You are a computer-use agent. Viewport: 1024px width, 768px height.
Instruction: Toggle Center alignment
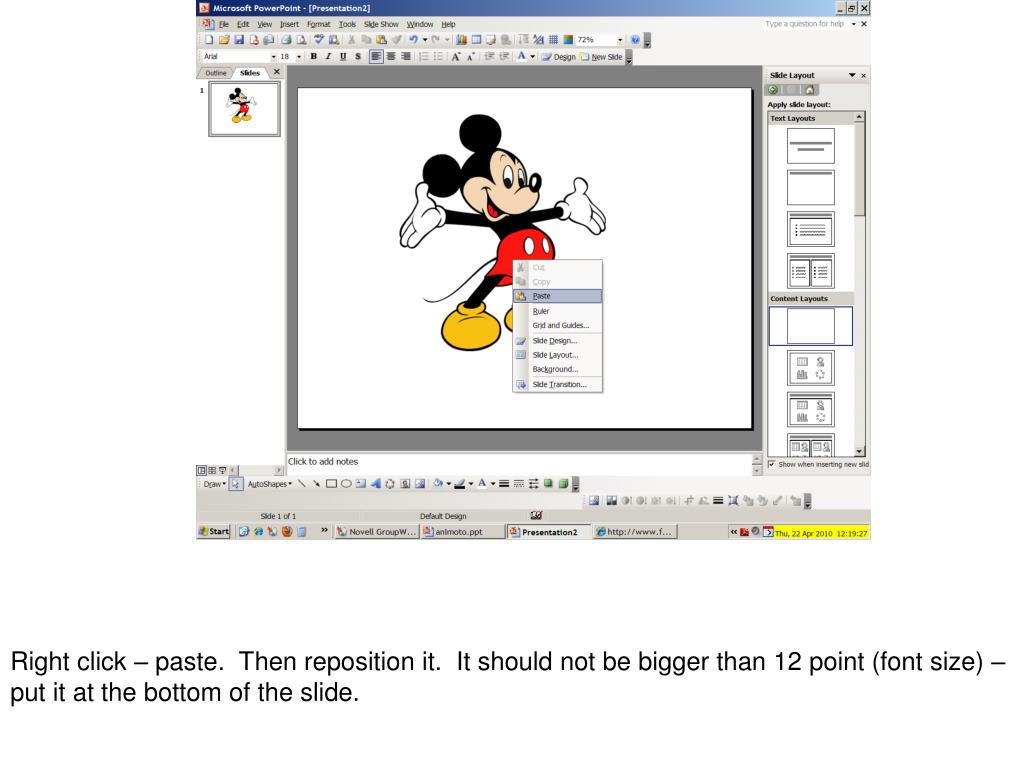click(x=391, y=57)
